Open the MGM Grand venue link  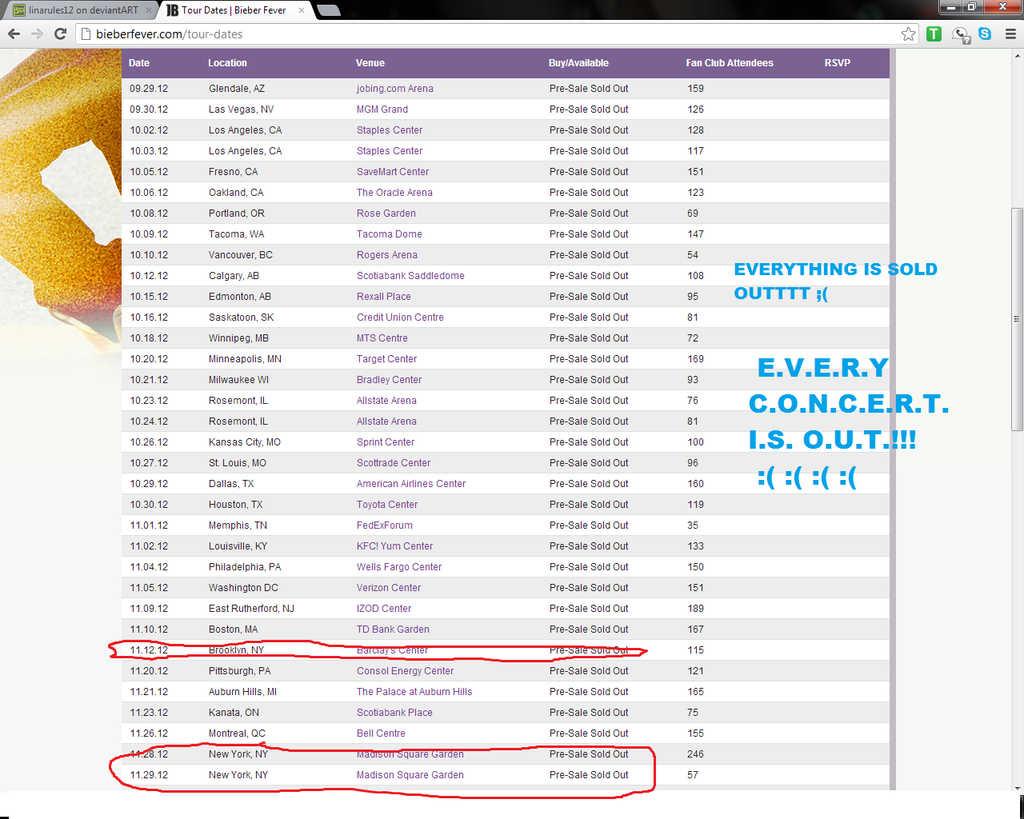(x=382, y=109)
